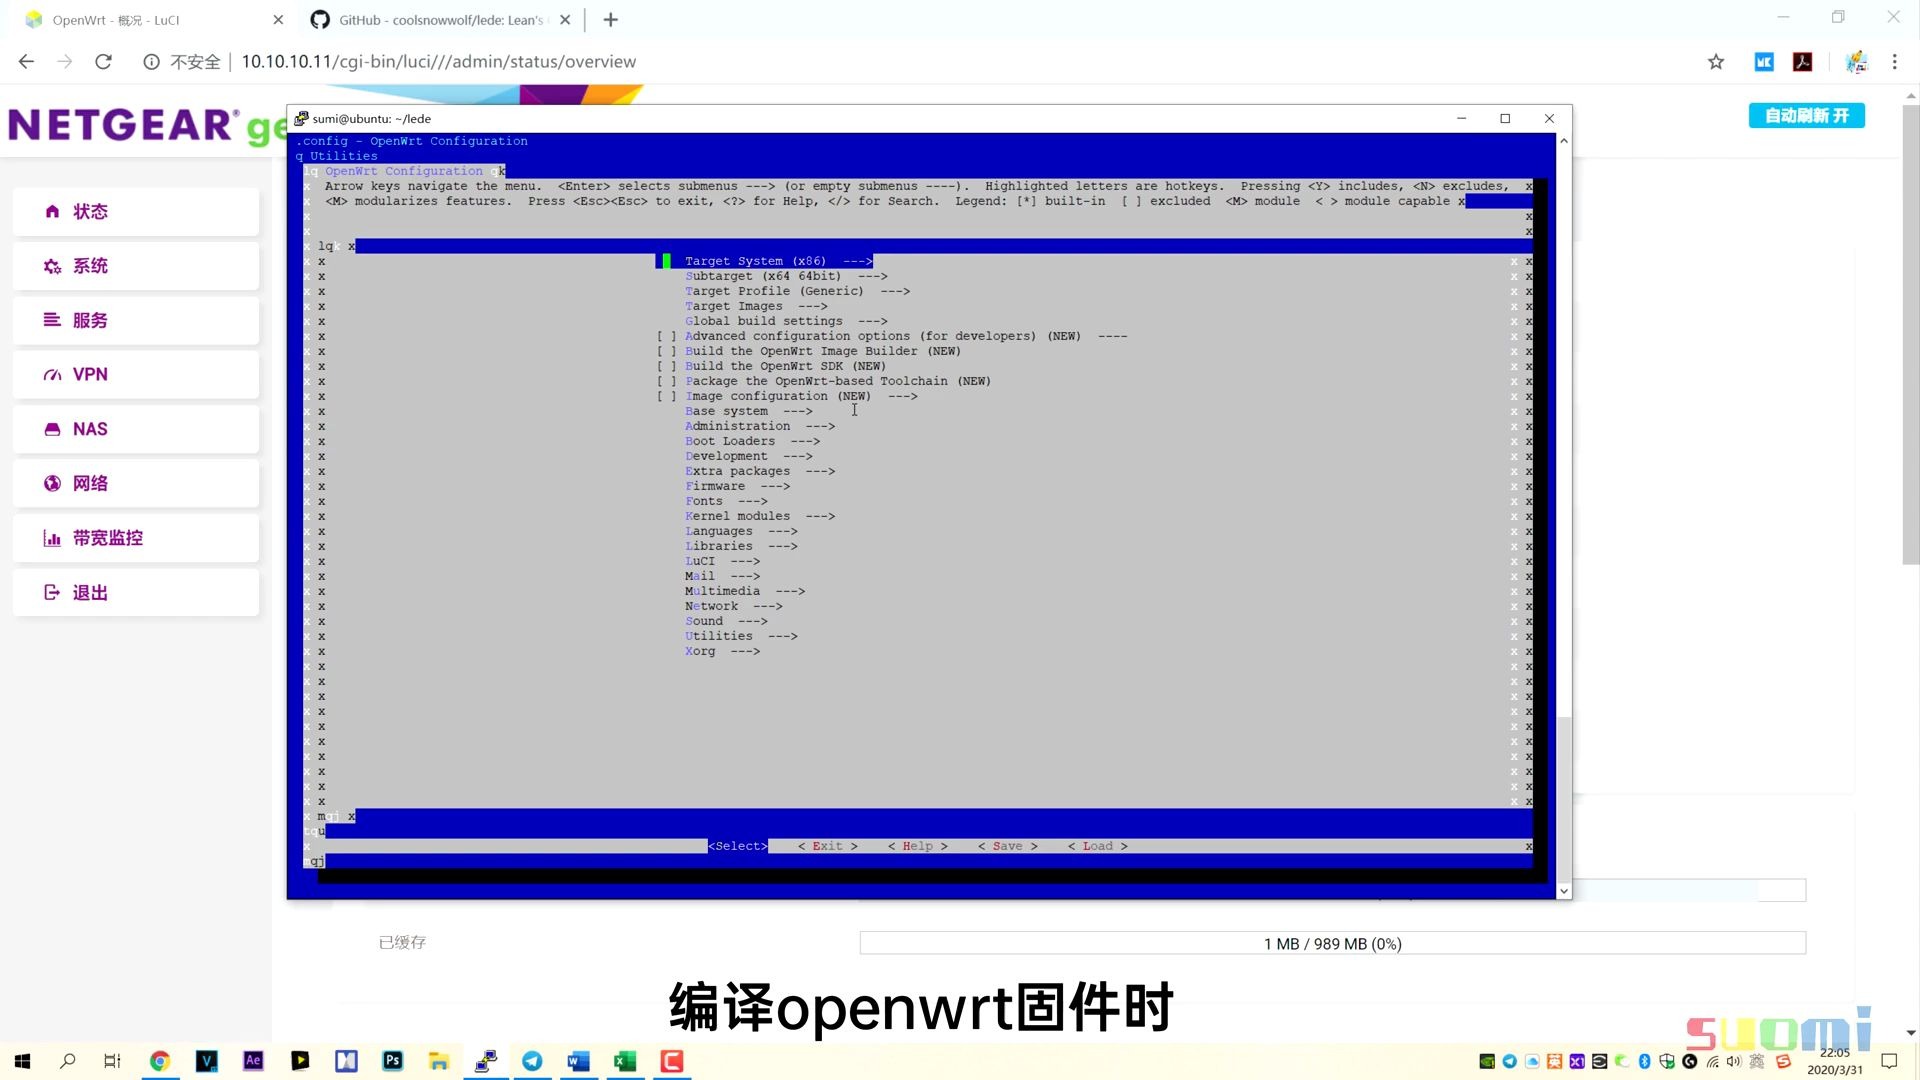
Task: Open the NAS sidebar menu
Action: click(x=136, y=429)
